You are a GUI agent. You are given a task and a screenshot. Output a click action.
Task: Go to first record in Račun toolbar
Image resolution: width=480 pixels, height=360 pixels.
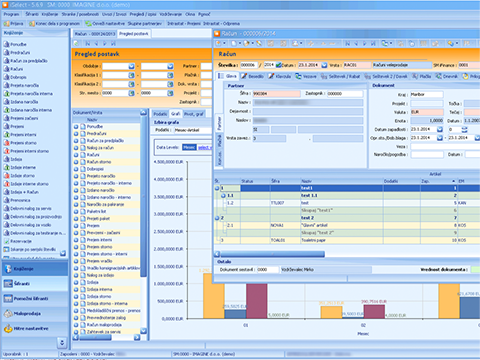coord(347,43)
